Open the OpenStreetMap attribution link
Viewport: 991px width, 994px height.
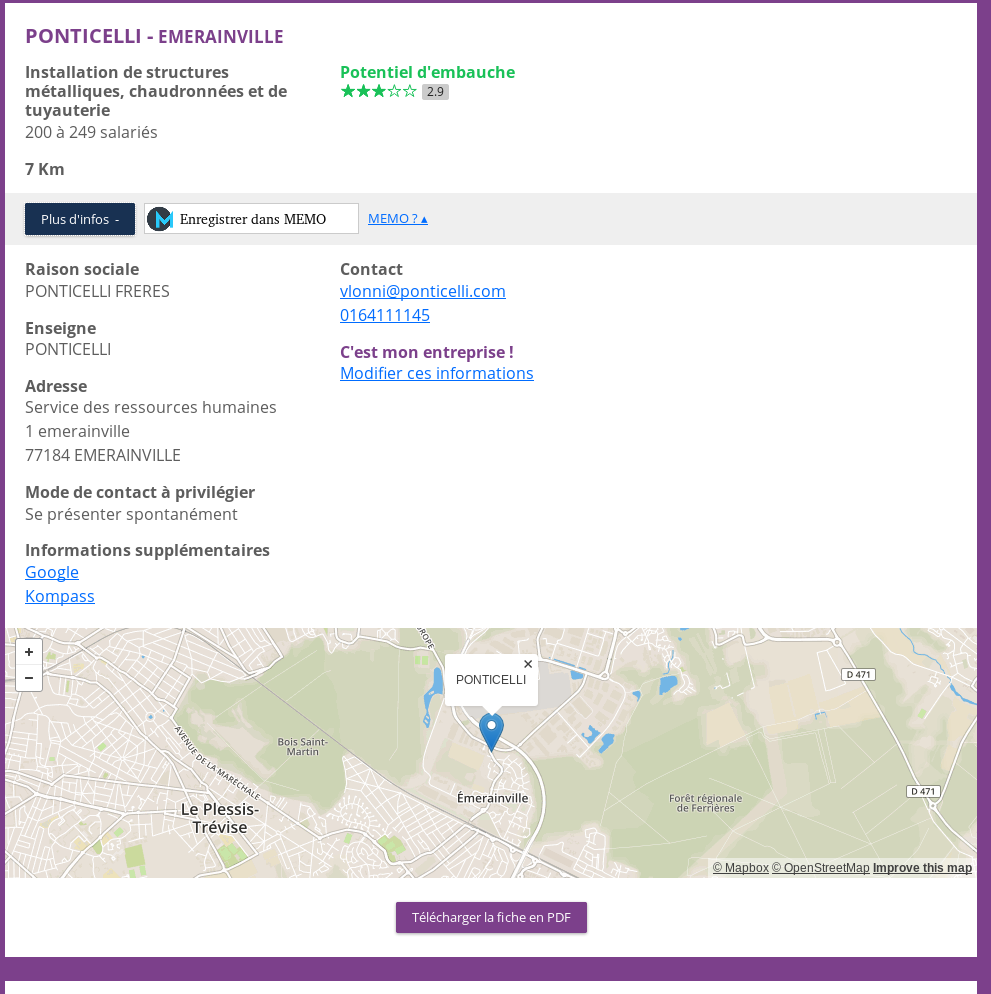pyautogui.click(x=820, y=868)
